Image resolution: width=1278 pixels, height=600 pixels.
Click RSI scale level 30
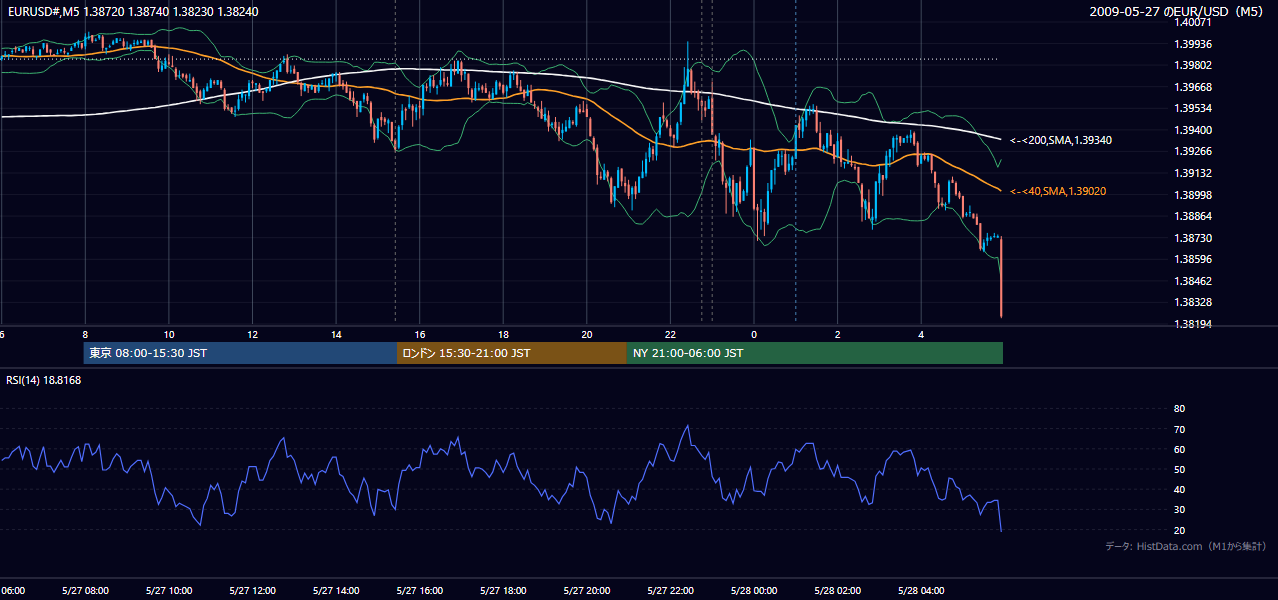pos(1179,510)
